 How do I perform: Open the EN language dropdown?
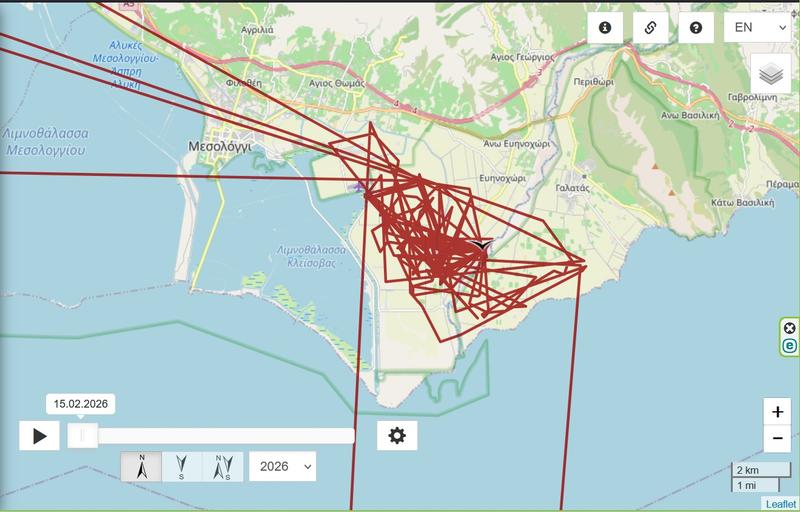click(758, 28)
